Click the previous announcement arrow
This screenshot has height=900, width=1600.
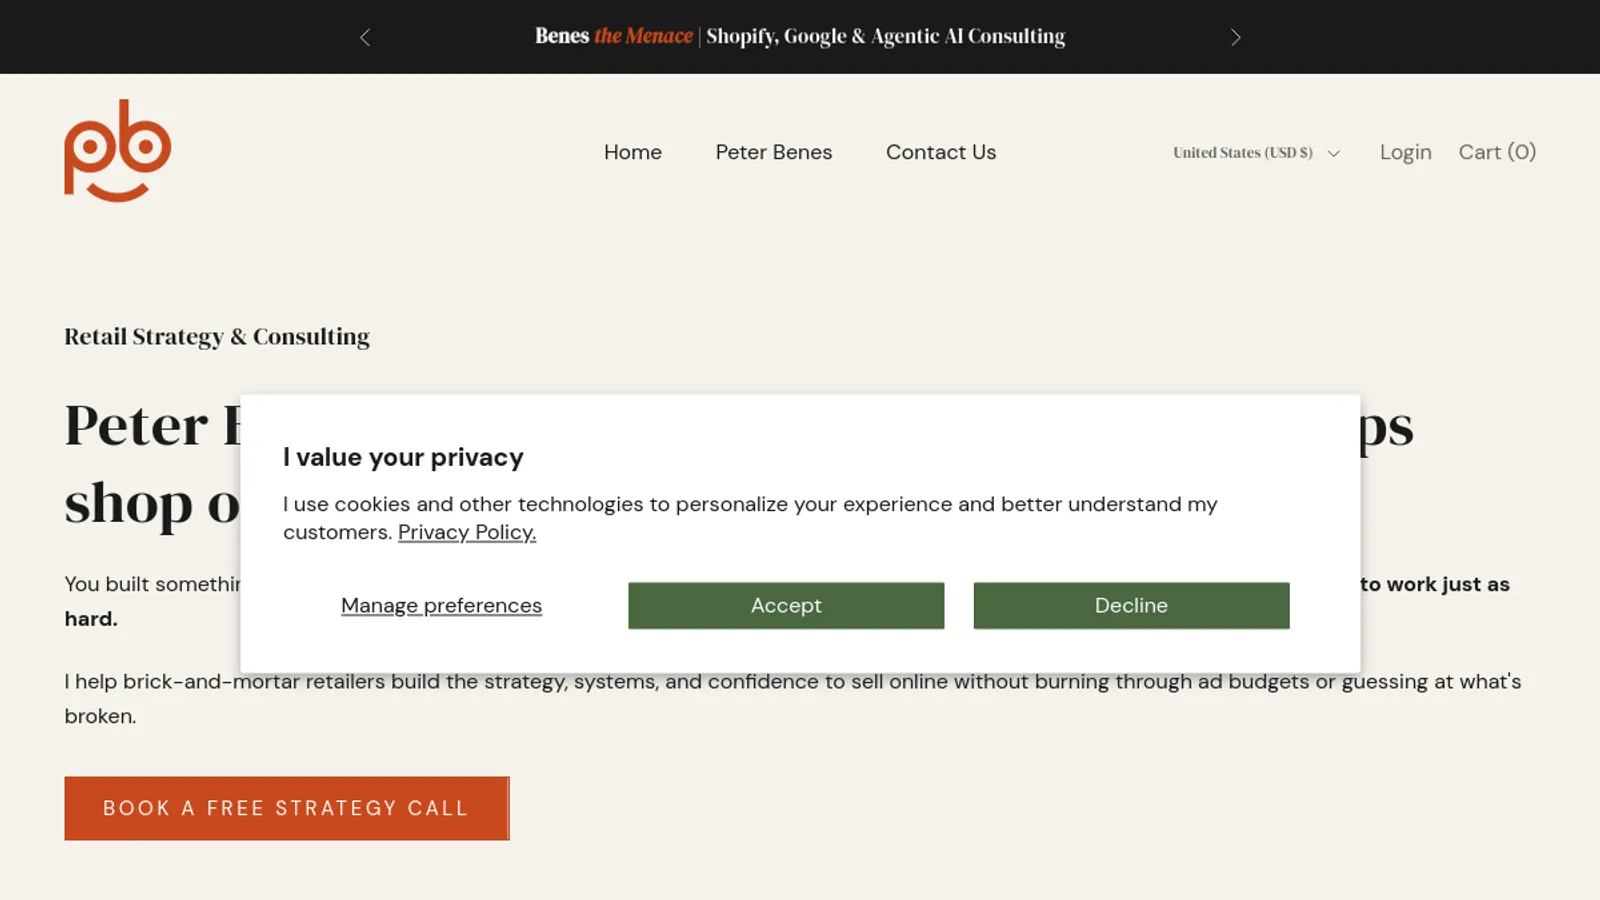365,37
